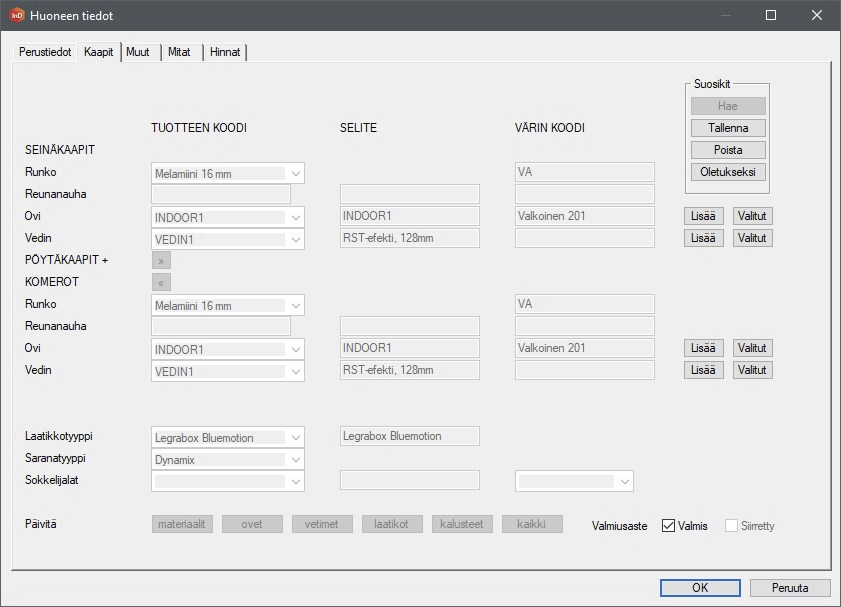Viewport: 841px width, 607px height.
Task: Toggle the Valmis checkbox
Action: pos(669,526)
